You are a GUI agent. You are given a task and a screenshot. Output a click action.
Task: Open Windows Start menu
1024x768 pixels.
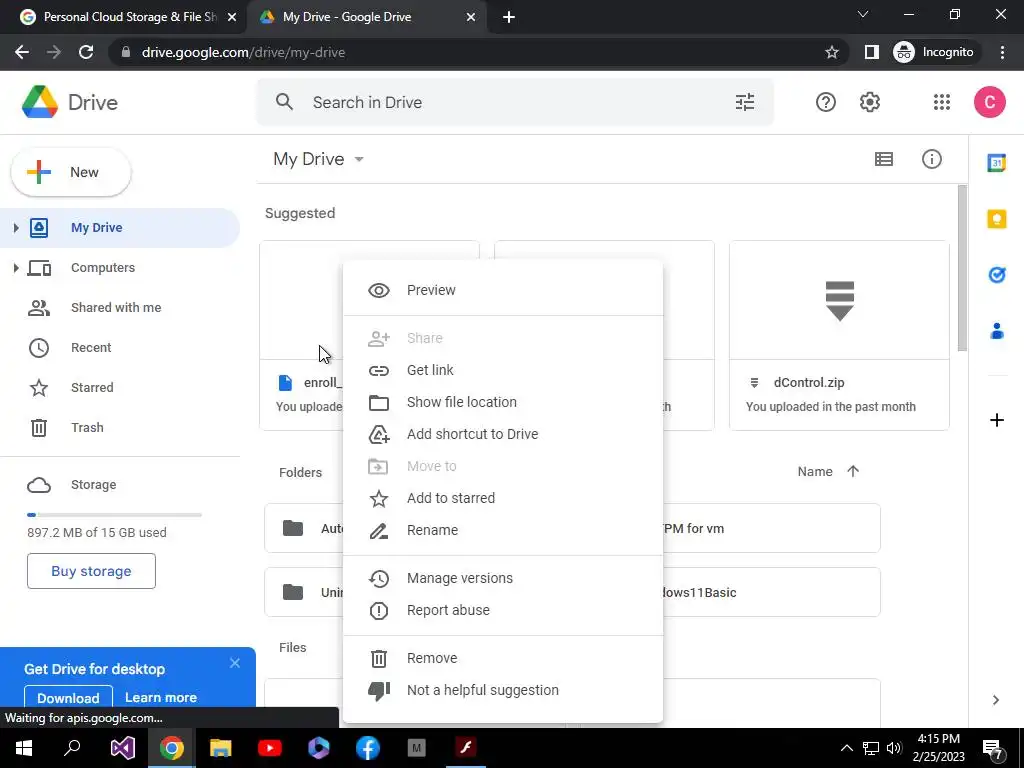[24, 748]
